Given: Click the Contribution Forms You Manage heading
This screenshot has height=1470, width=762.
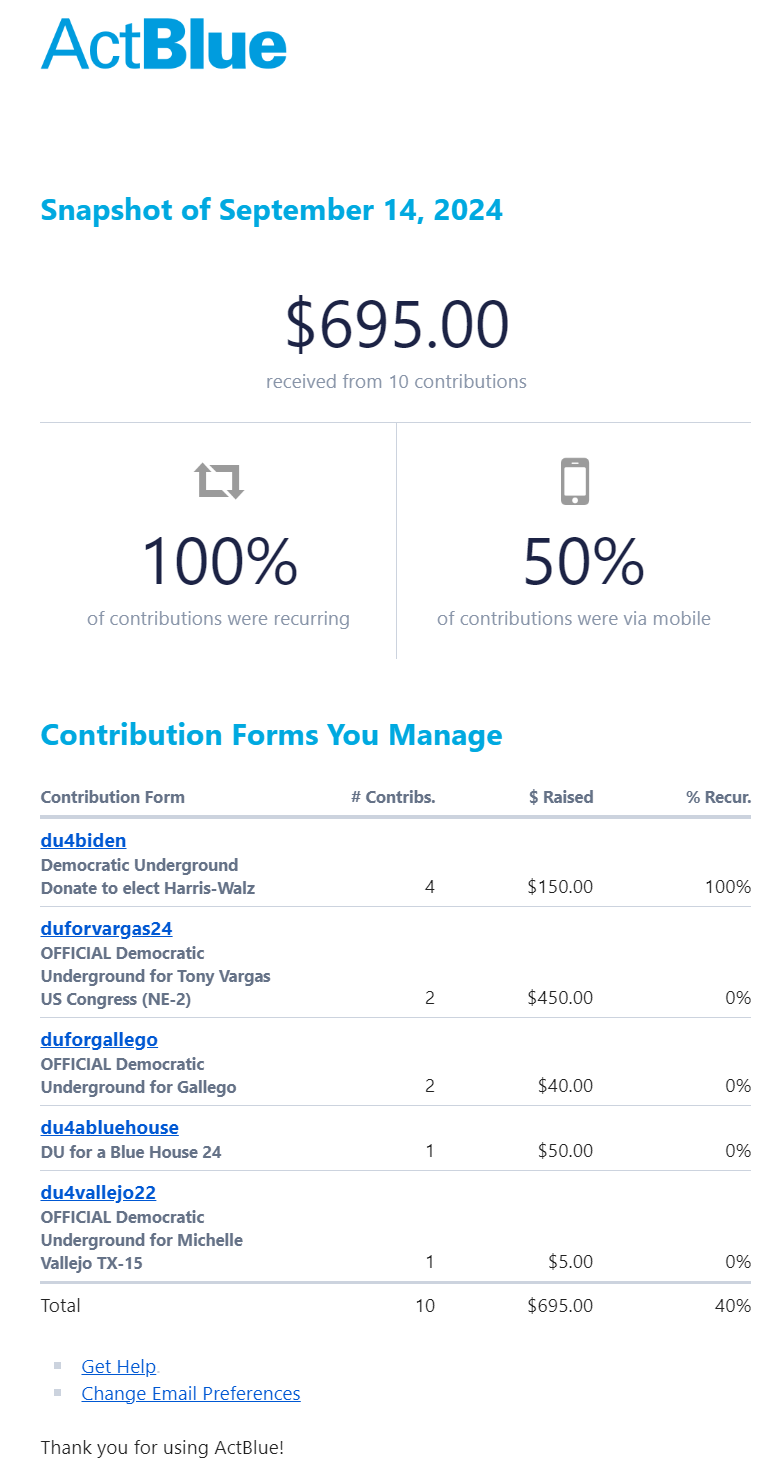Looking at the screenshot, I should (272, 735).
